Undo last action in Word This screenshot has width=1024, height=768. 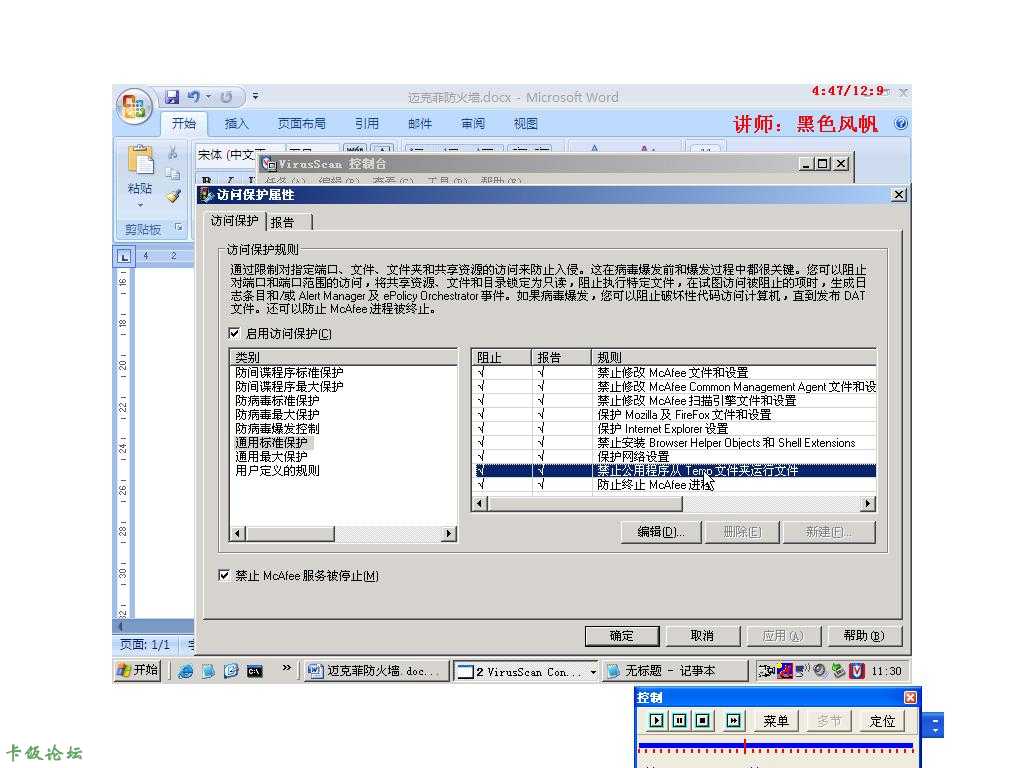[x=193, y=97]
